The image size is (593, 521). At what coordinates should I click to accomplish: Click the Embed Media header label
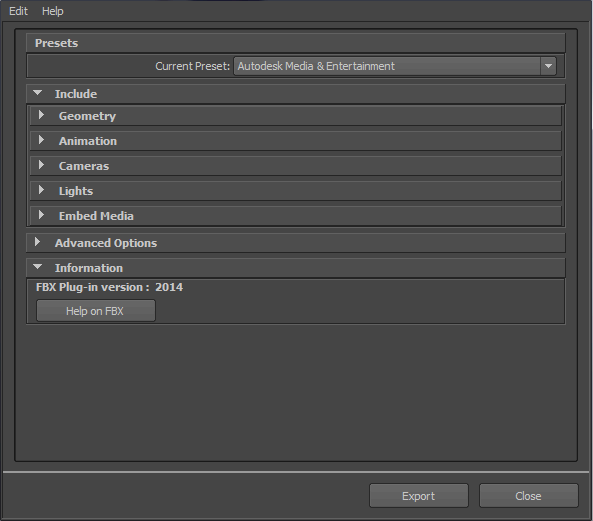(96, 216)
